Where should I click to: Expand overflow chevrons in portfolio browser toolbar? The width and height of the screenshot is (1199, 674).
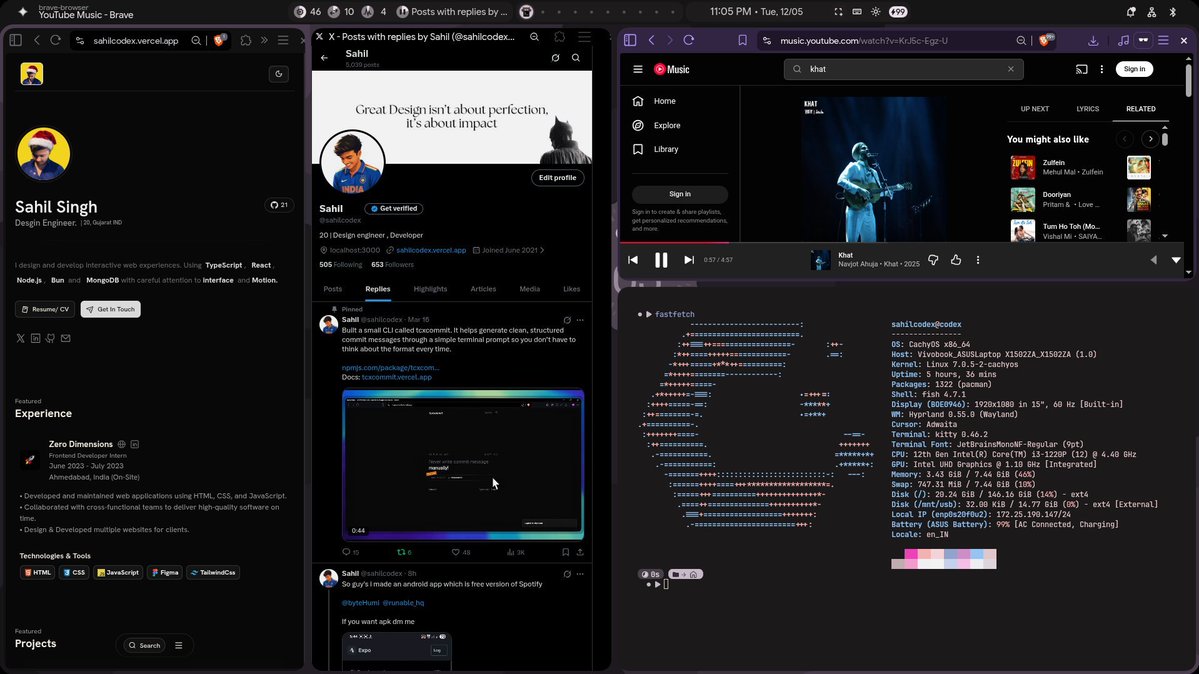[265, 41]
